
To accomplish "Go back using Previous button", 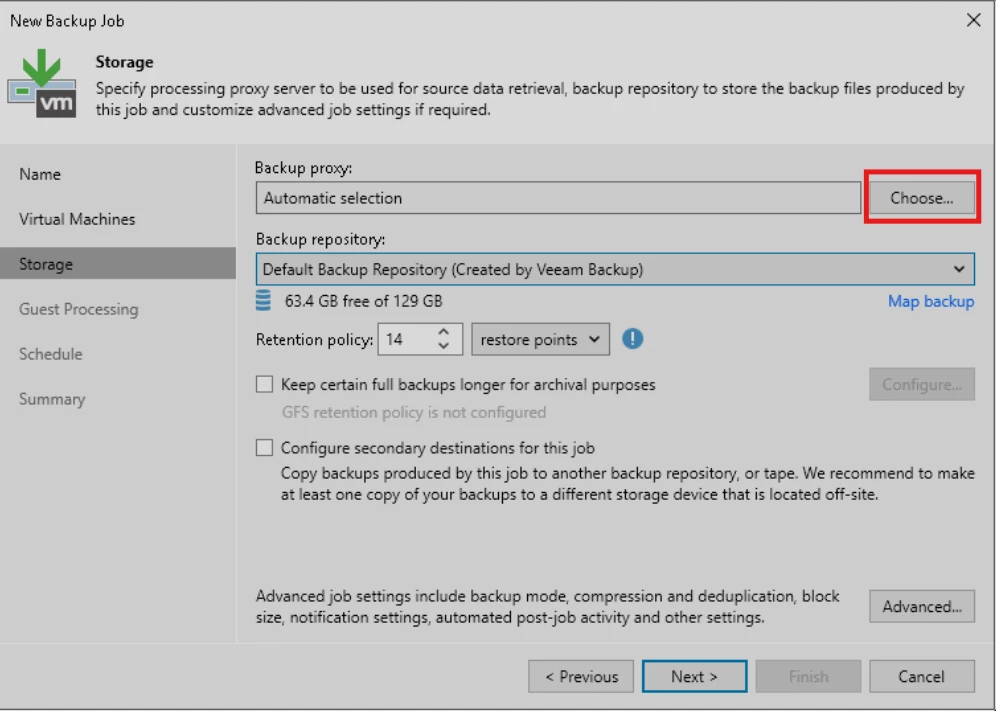I will pos(581,676).
